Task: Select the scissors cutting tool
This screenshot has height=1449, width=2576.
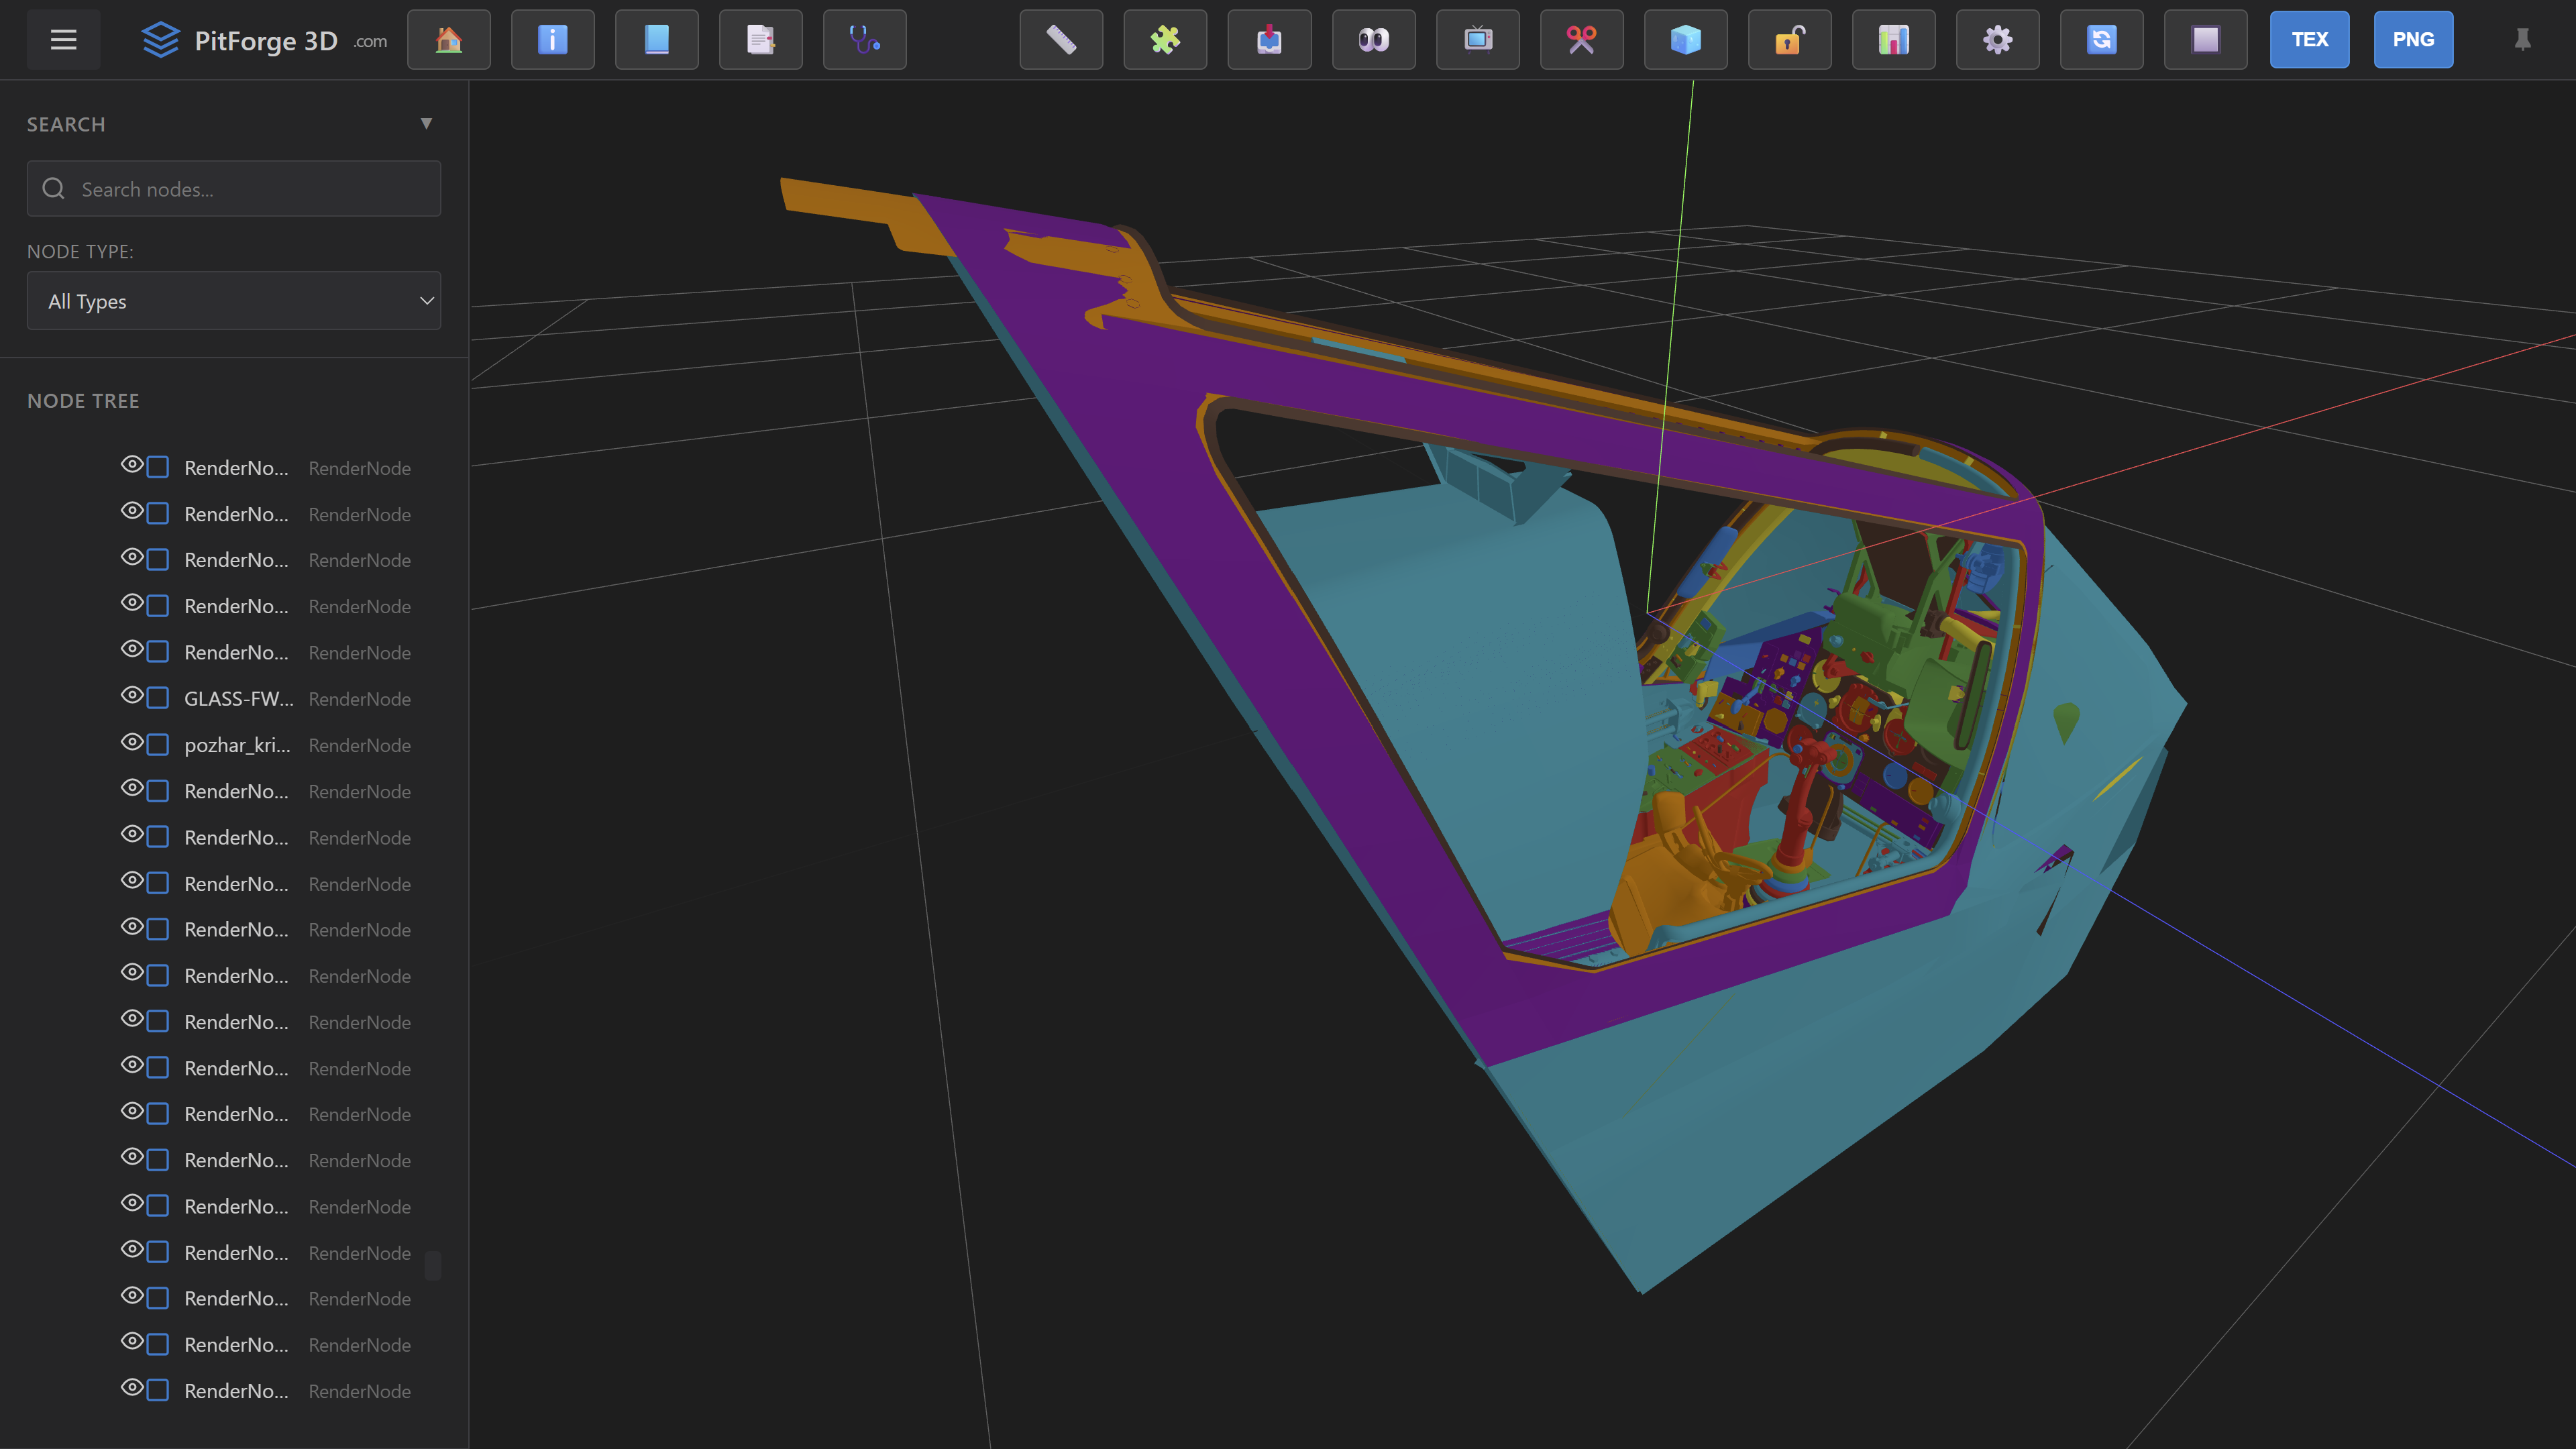Action: pyautogui.click(x=1581, y=40)
